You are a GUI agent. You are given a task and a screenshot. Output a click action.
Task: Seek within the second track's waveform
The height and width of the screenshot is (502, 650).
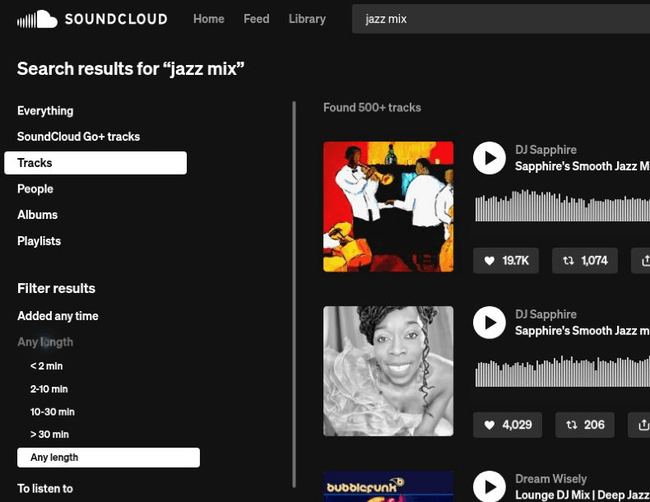(562, 371)
